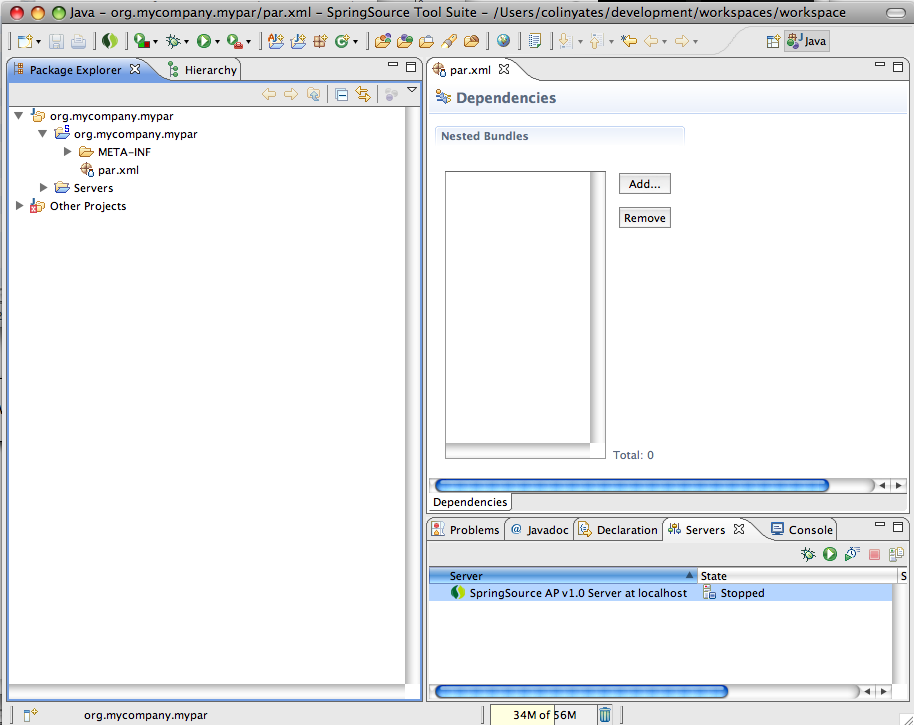914x725 pixels.
Task: Select Other Projects in the tree
Action: coord(88,206)
